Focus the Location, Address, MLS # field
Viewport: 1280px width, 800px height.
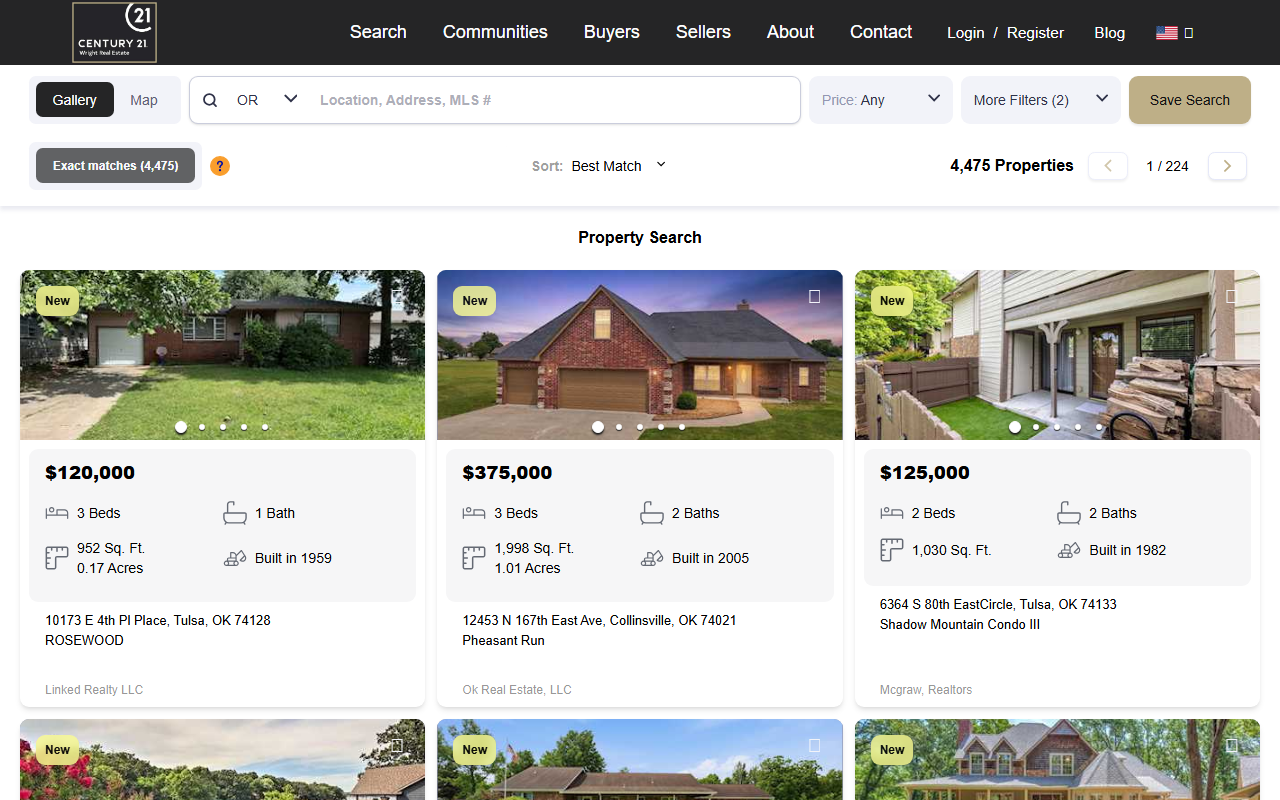[x=555, y=100]
